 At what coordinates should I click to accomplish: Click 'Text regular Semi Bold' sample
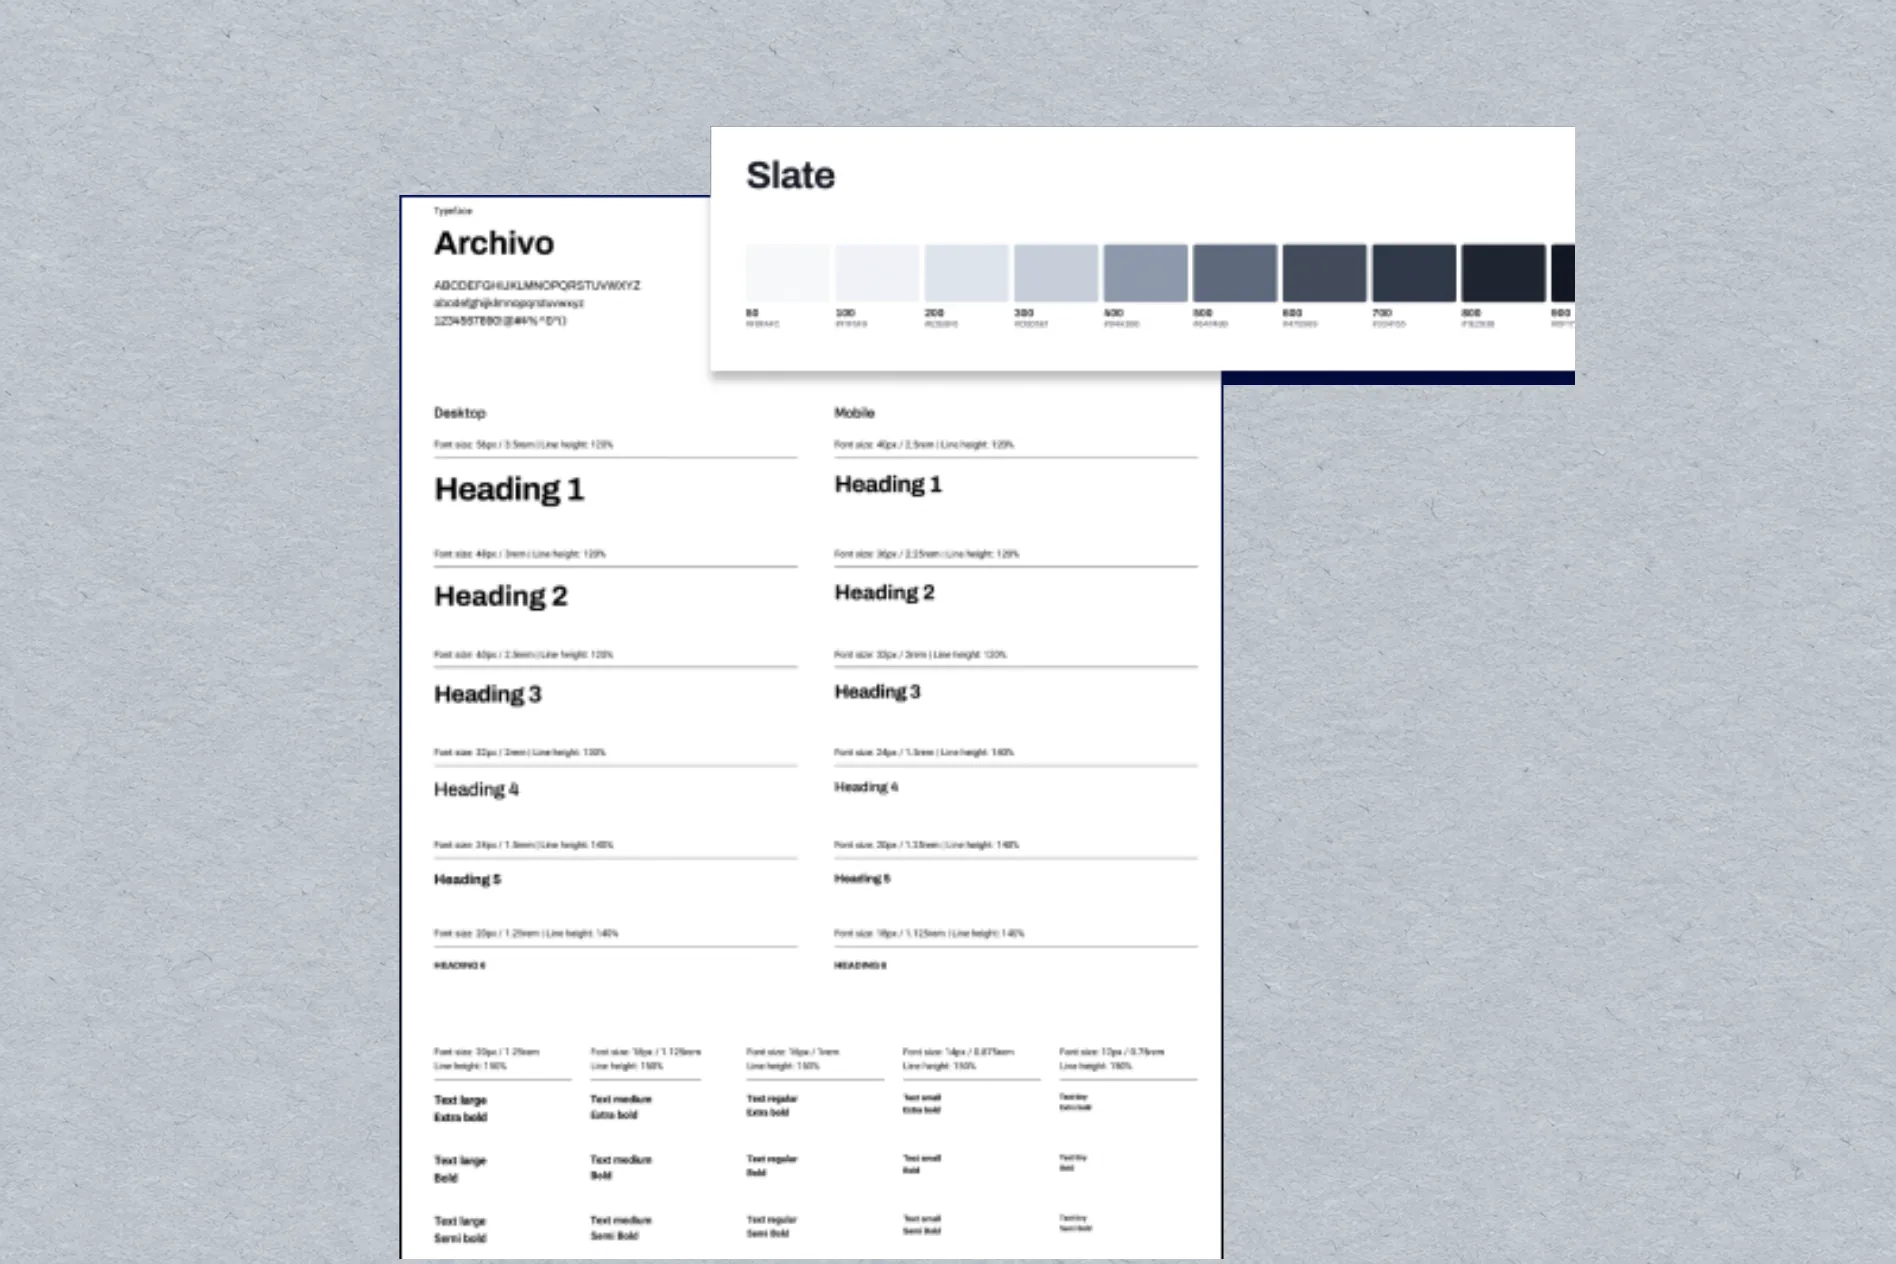coord(772,1226)
